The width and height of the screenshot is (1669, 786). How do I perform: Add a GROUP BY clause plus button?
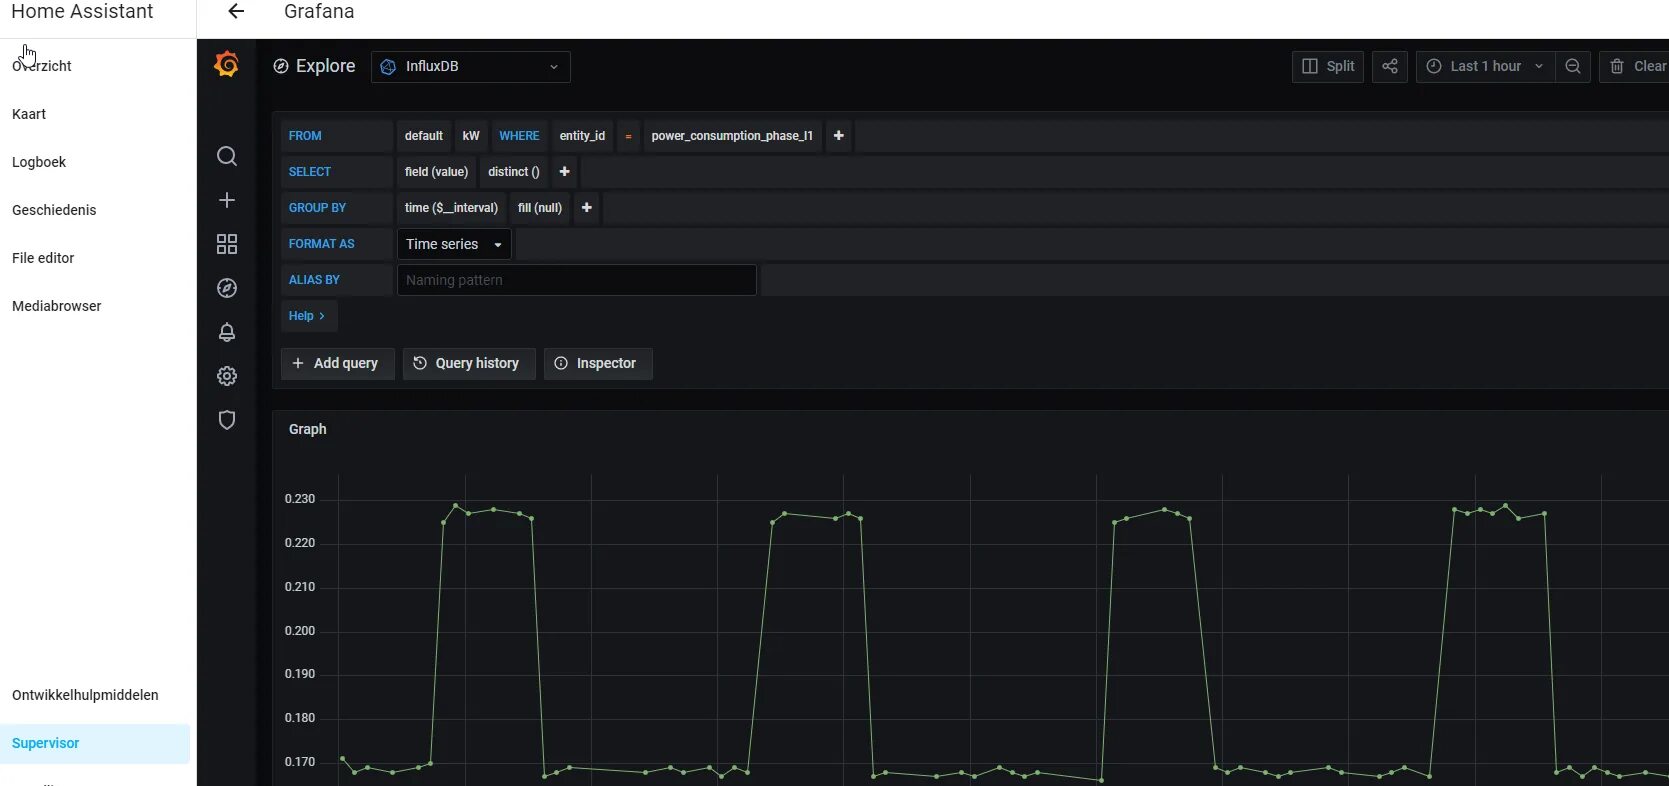(x=587, y=208)
